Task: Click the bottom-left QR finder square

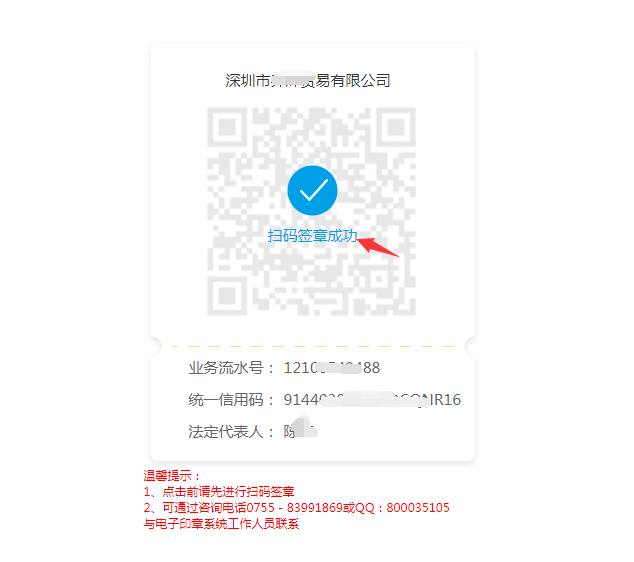Action: tap(227, 296)
